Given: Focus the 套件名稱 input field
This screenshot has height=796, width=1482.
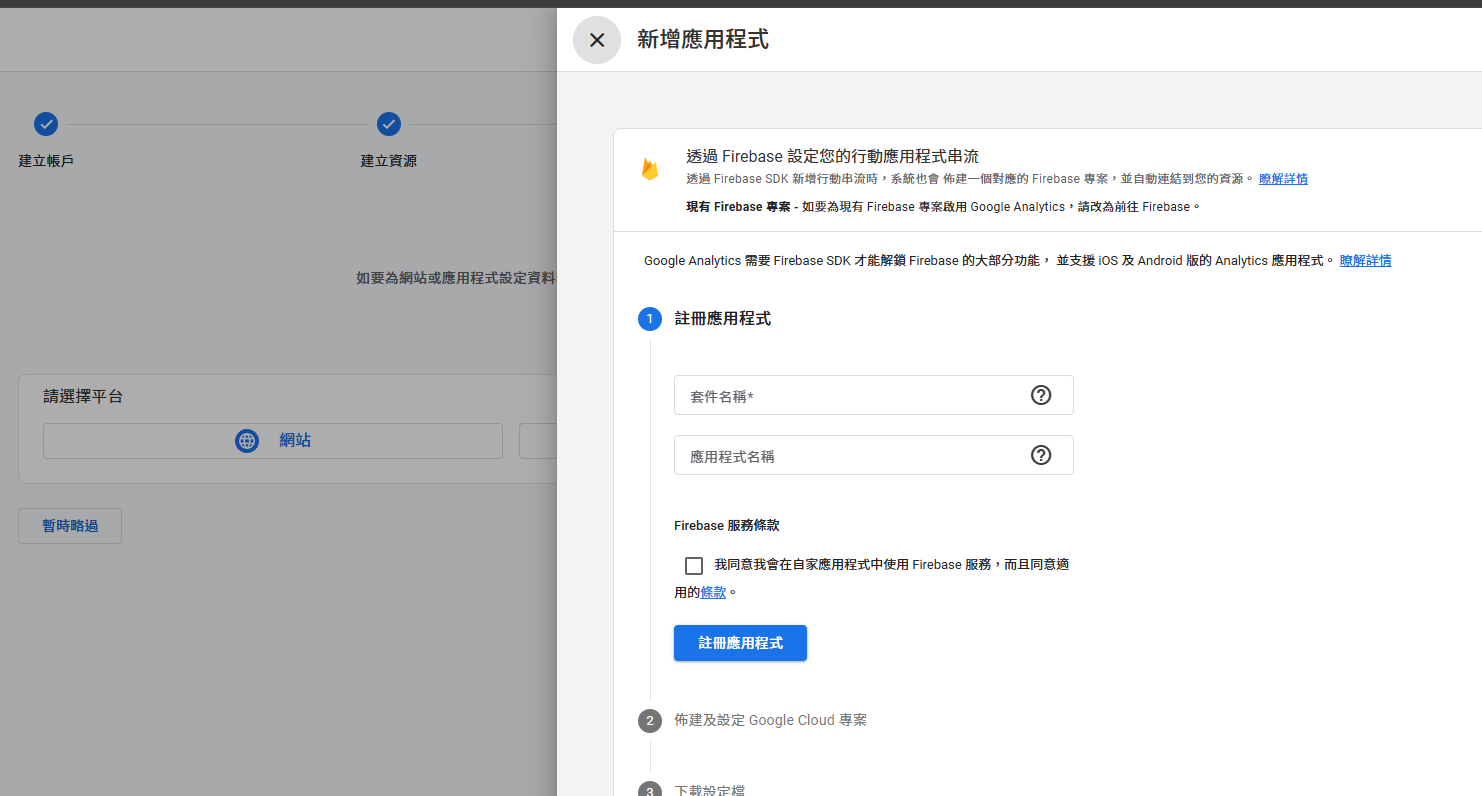Looking at the screenshot, I should click(873, 395).
